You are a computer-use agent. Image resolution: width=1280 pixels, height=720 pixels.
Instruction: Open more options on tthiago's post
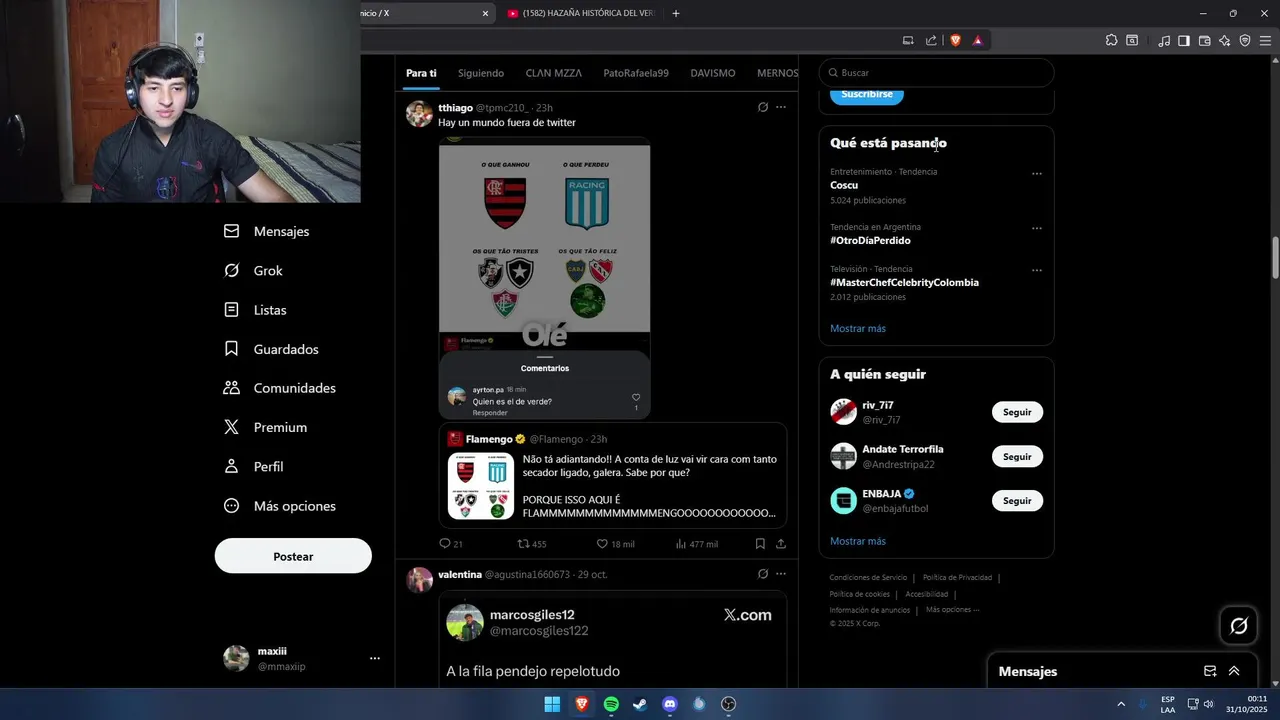pyautogui.click(x=781, y=107)
